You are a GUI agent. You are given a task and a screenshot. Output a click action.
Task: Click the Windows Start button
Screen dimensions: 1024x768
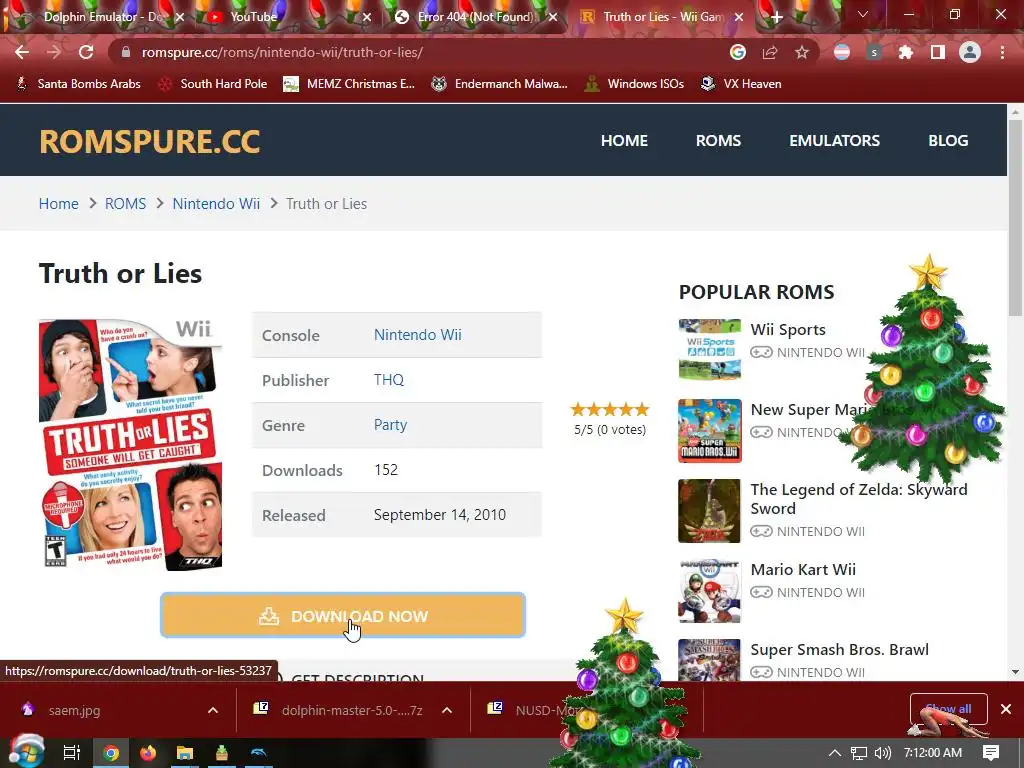pos(26,752)
